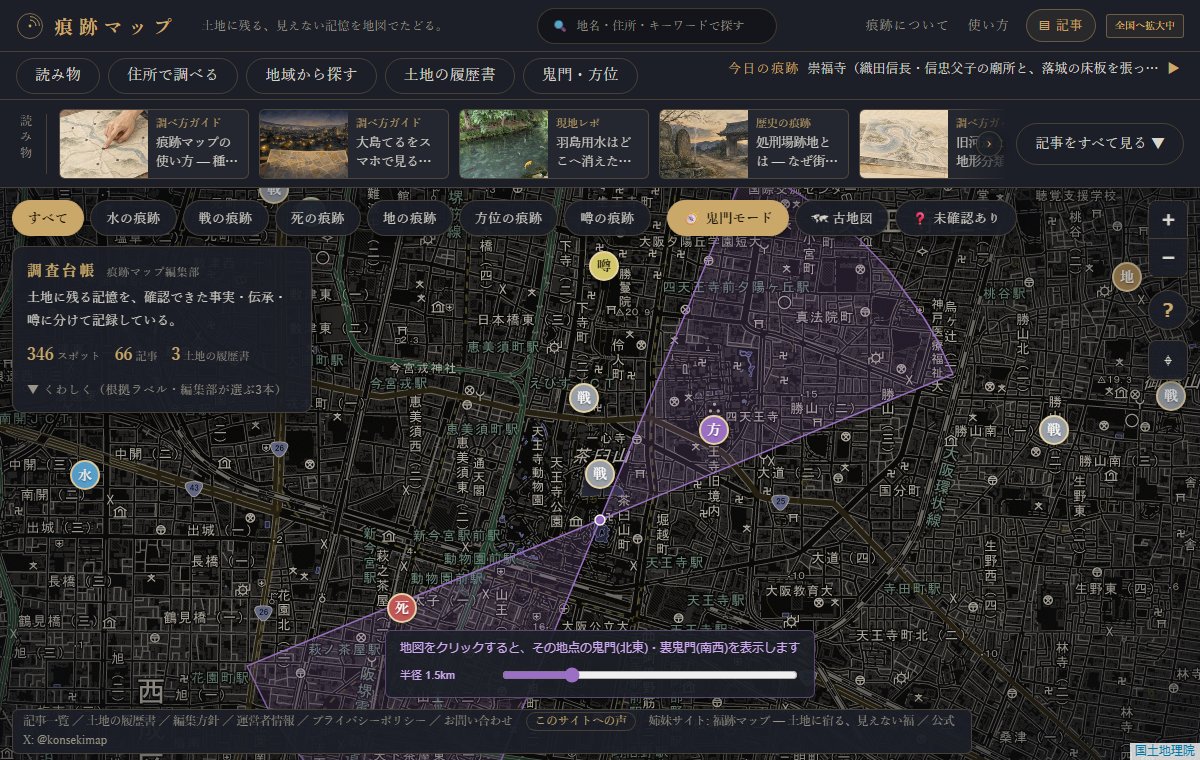Open 国土地理院 attribution link
Viewport: 1200px width, 760px height.
[1164, 750]
